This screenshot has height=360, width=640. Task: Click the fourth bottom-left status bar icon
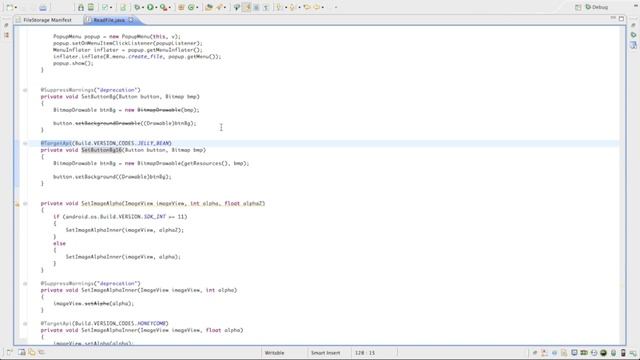(41, 352)
